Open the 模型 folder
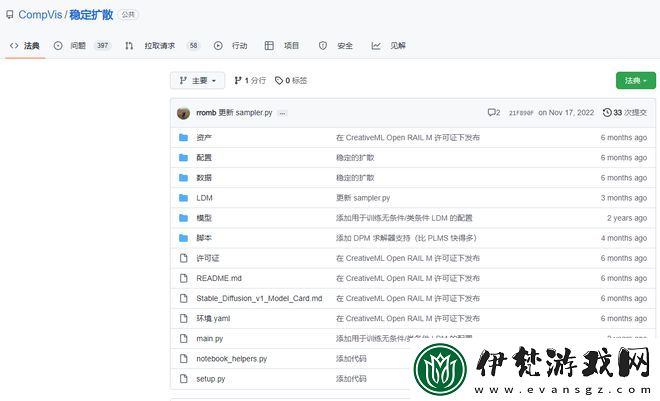This screenshot has height=401, width=660. pos(204,218)
